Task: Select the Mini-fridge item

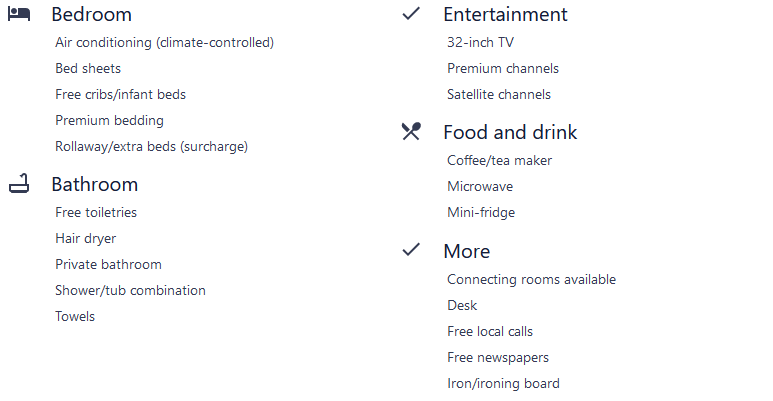Action: (481, 212)
